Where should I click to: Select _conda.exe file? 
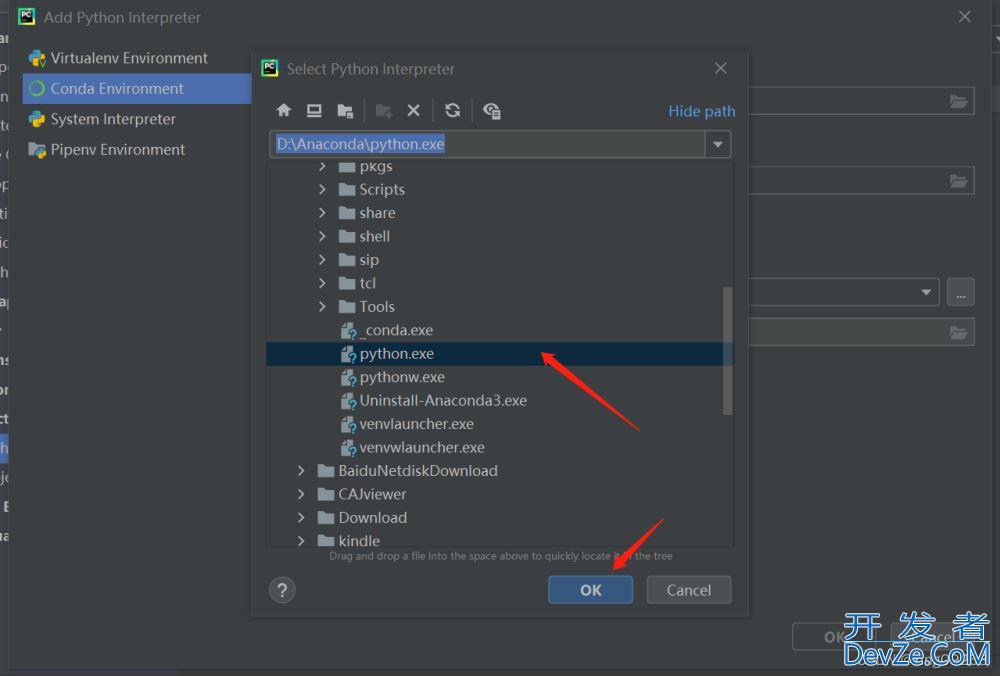(x=386, y=330)
